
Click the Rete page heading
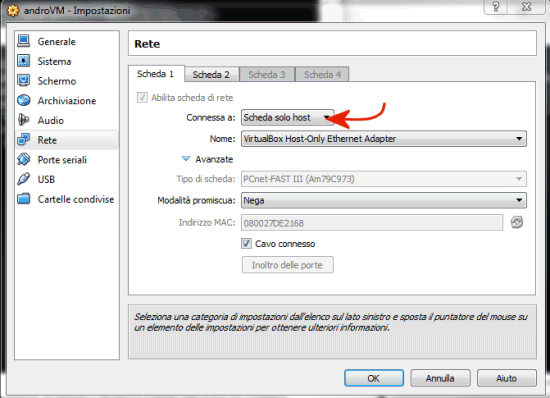point(147,44)
